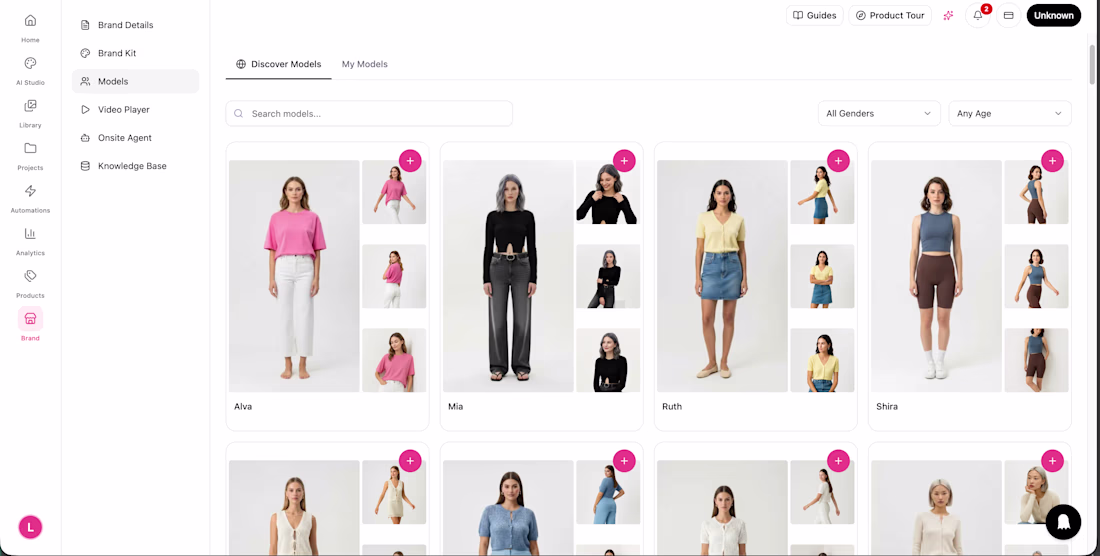The width and height of the screenshot is (1100, 556).
Task: Open notifications bell with badge
Action: pos(978,15)
